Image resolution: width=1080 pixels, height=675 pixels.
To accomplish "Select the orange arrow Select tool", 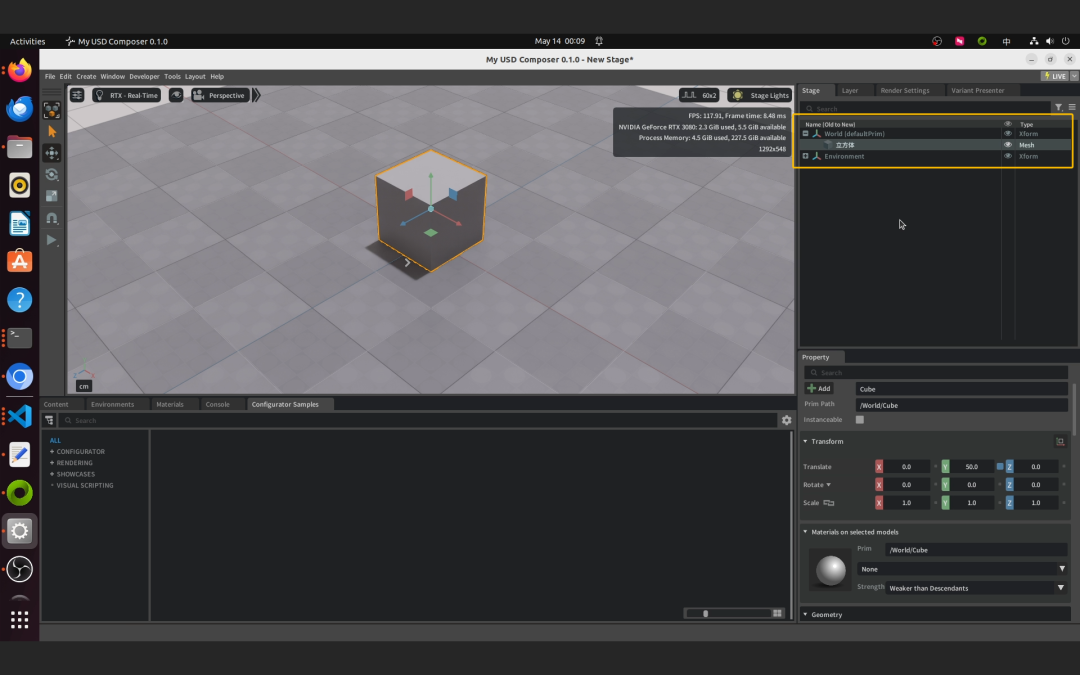I will pos(52,132).
